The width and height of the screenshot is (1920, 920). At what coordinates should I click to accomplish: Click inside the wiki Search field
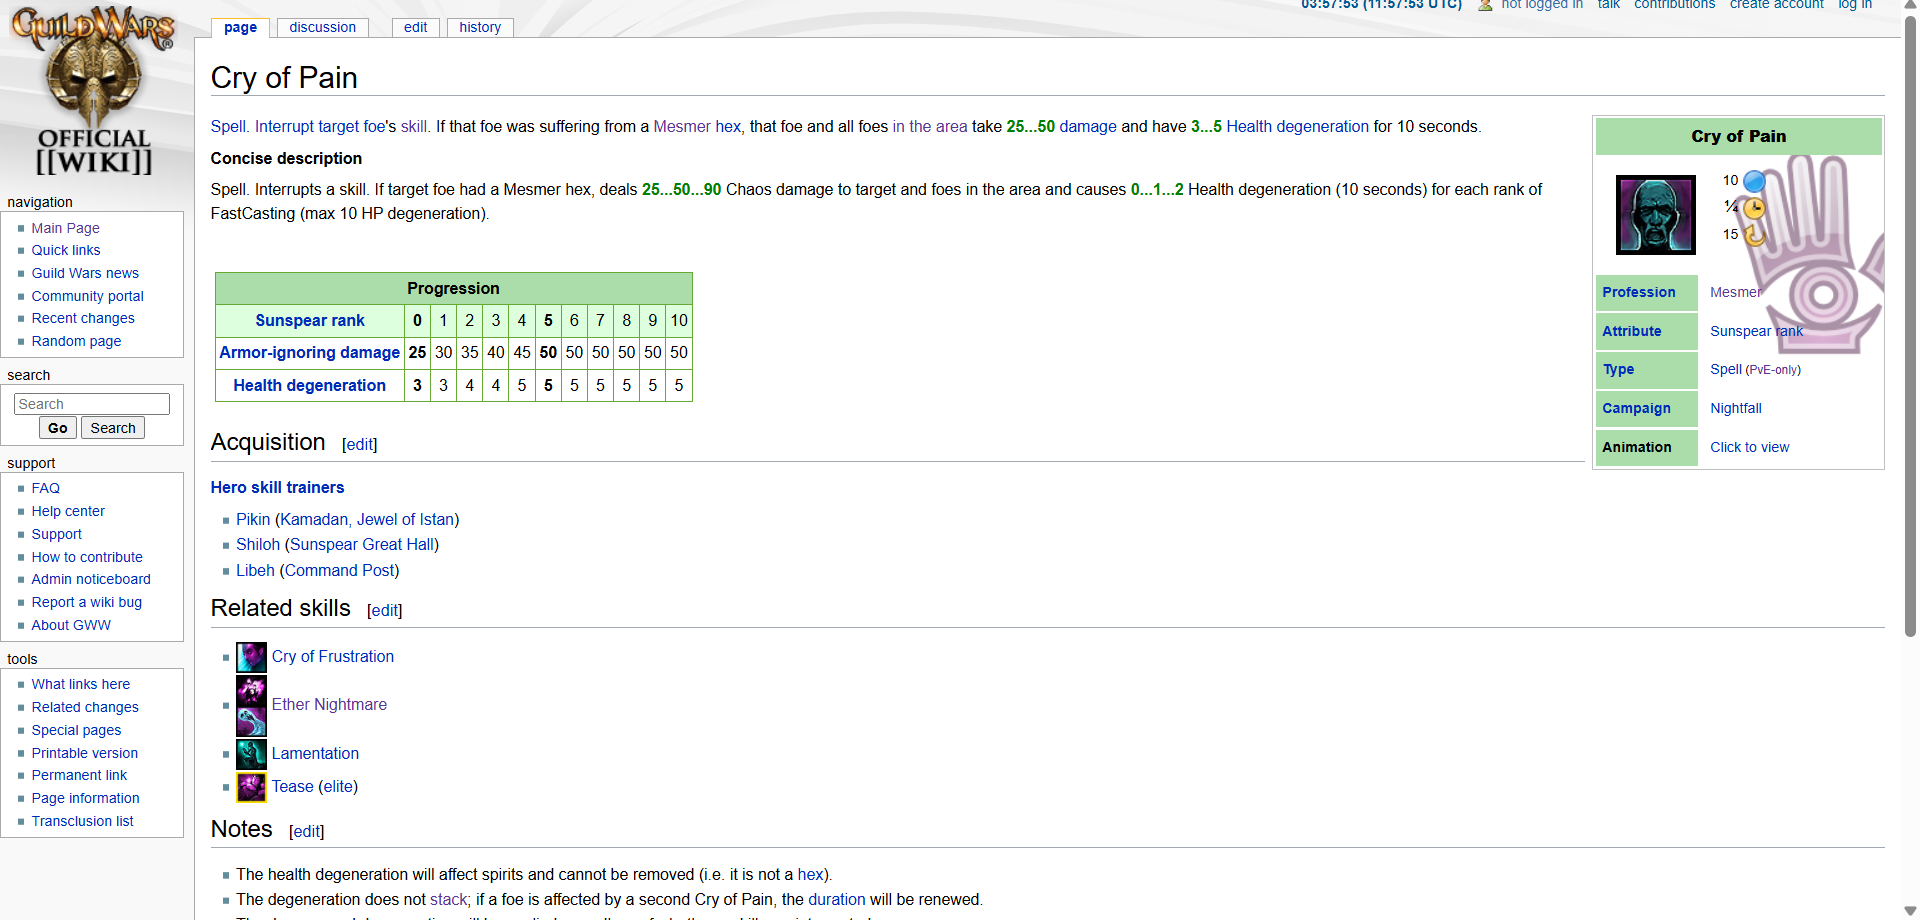pyautogui.click(x=92, y=404)
